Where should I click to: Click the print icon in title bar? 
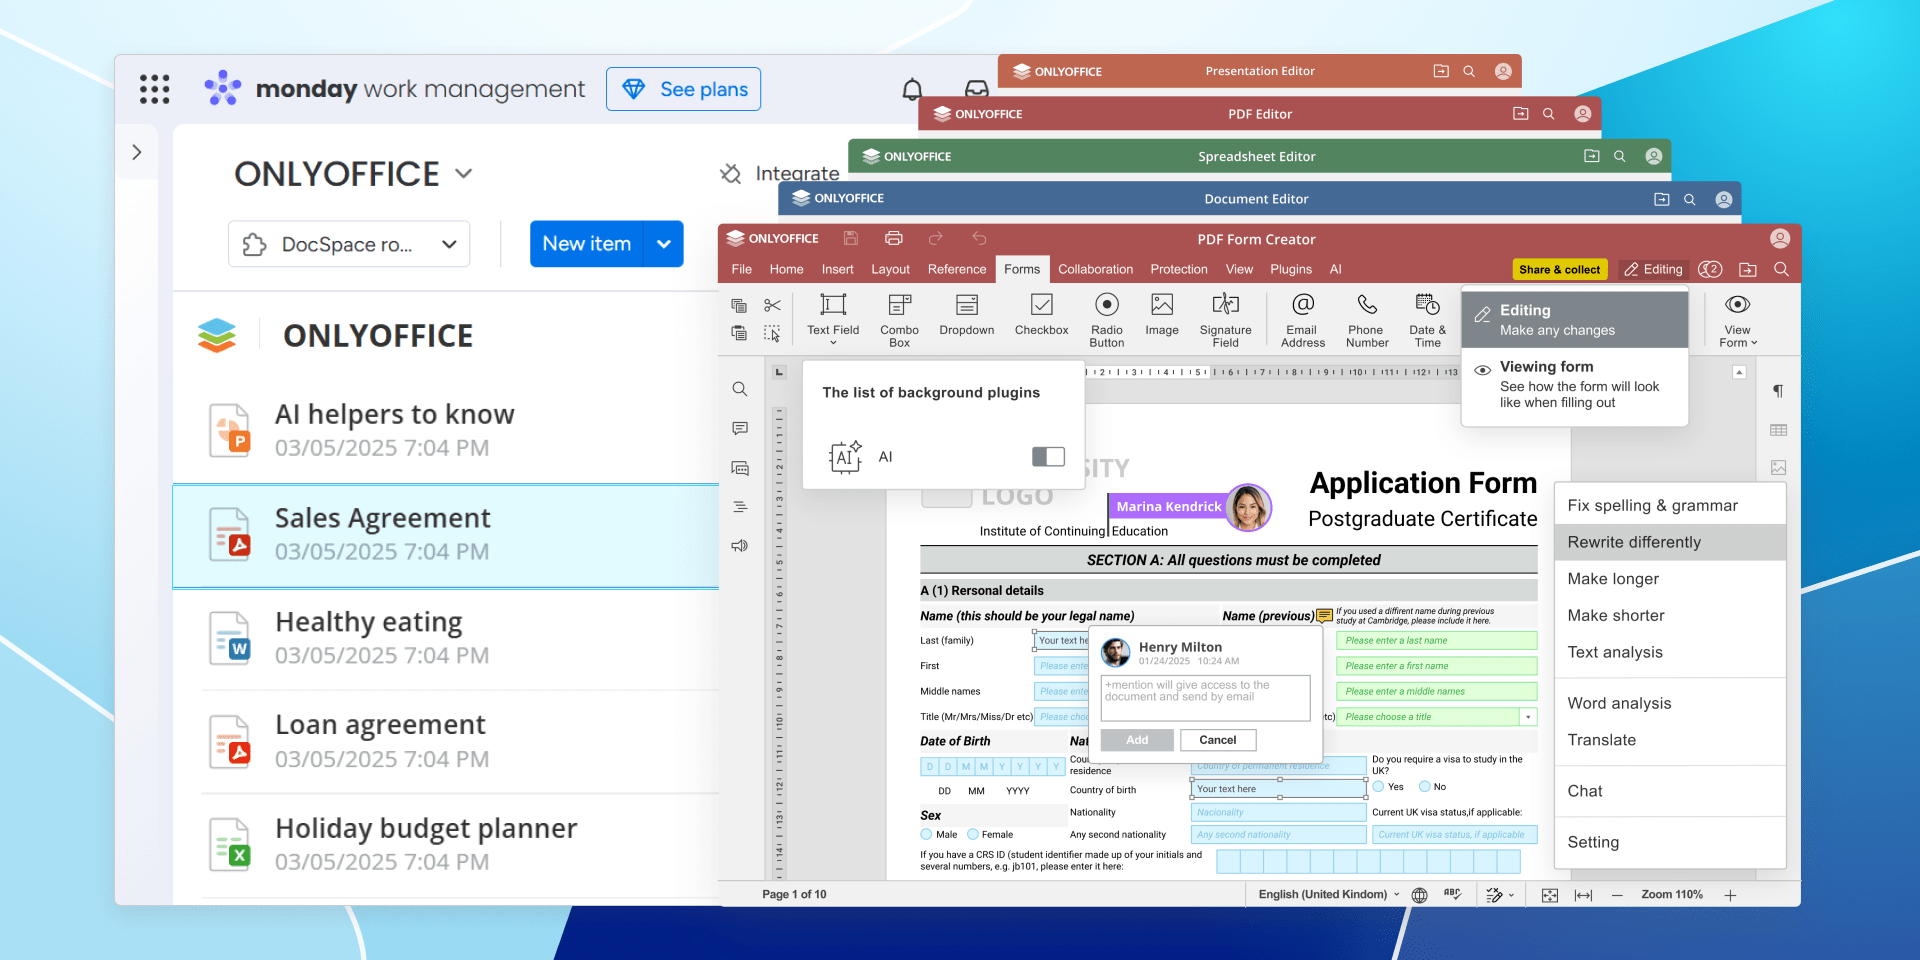click(x=893, y=238)
